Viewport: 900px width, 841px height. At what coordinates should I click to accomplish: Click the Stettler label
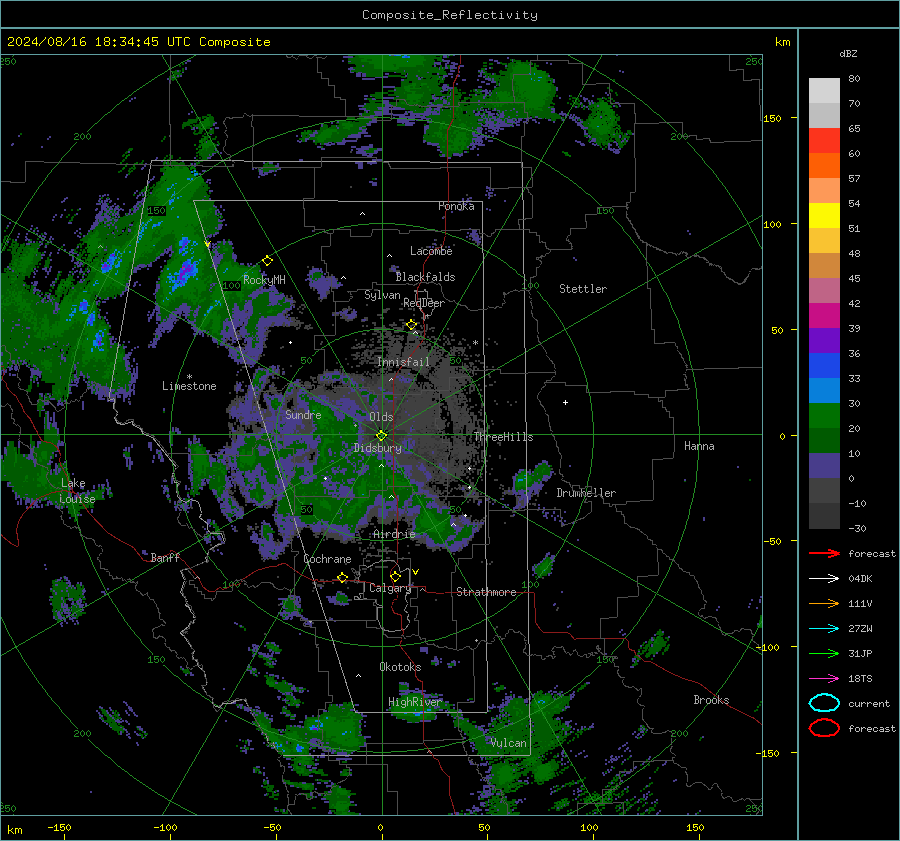coord(583,289)
